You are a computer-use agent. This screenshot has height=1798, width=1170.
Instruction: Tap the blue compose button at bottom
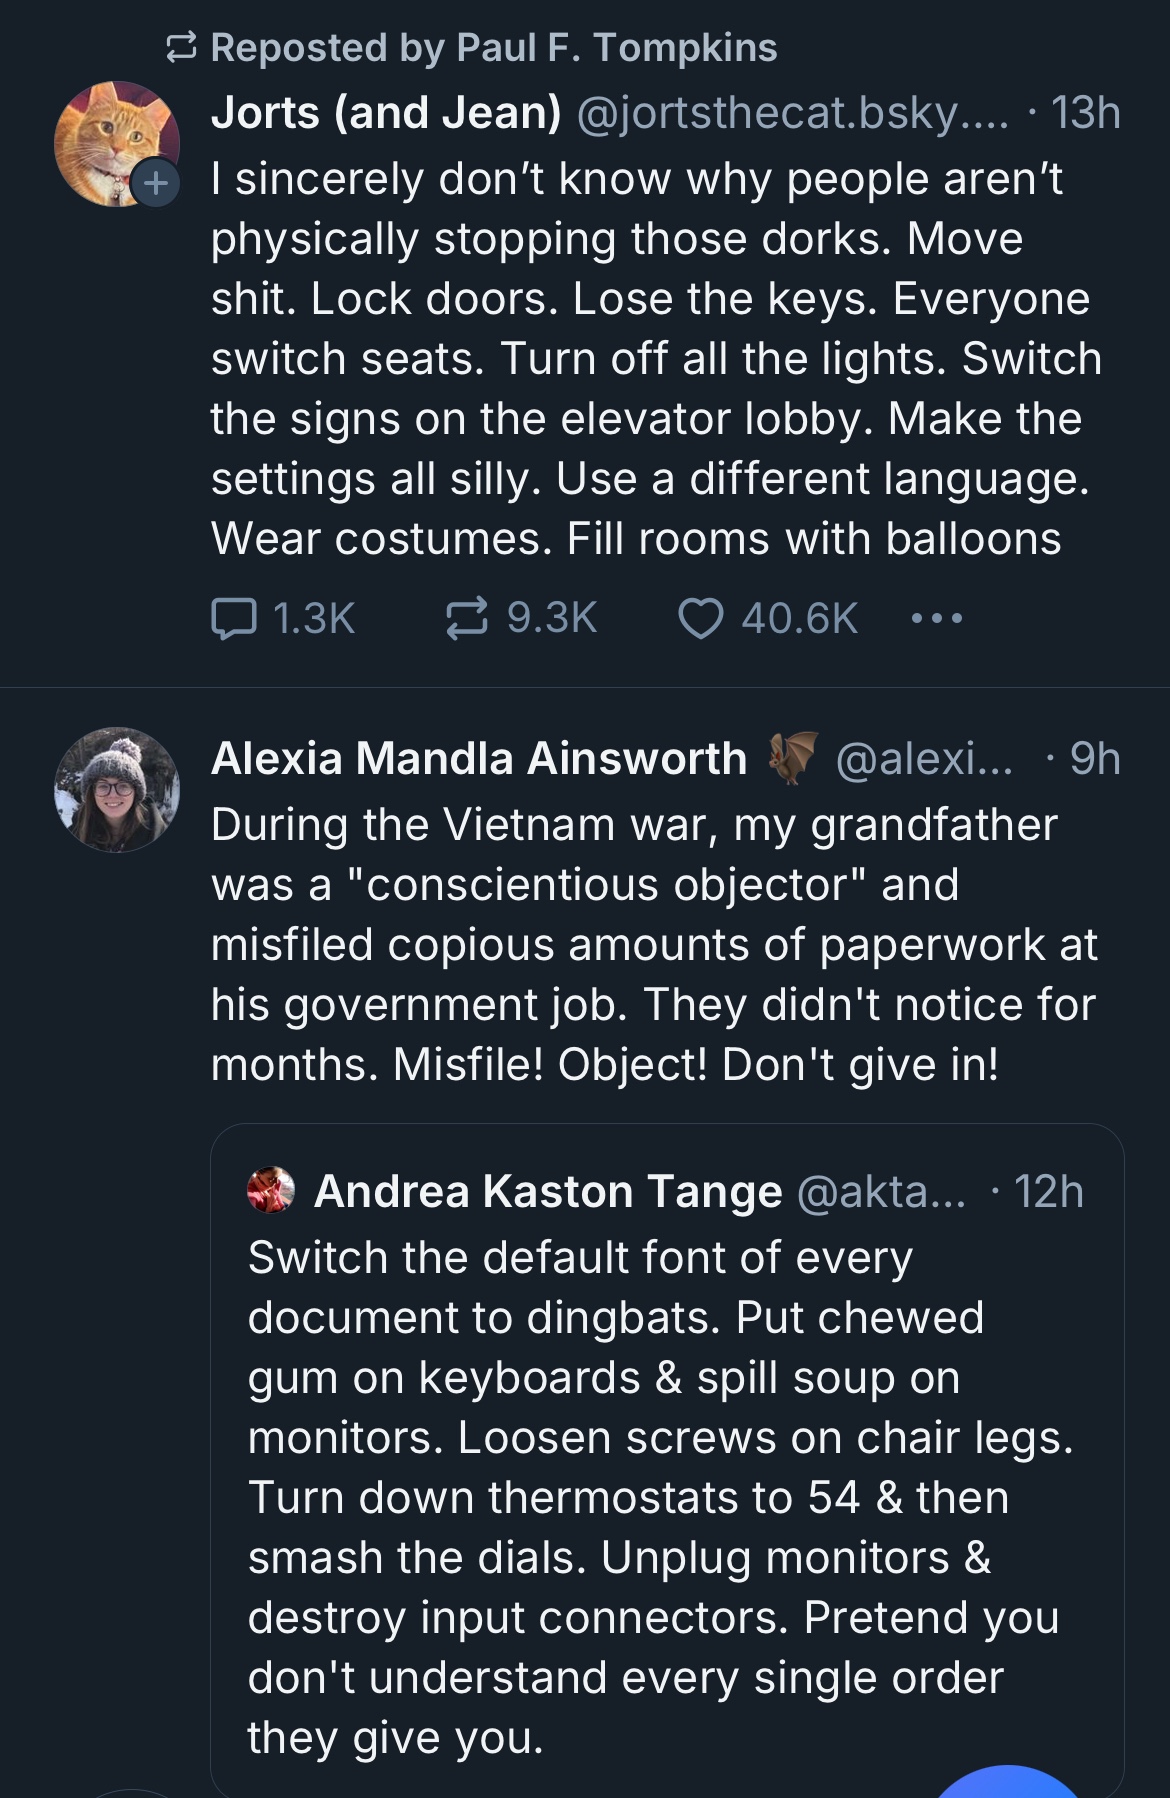1008,1785
